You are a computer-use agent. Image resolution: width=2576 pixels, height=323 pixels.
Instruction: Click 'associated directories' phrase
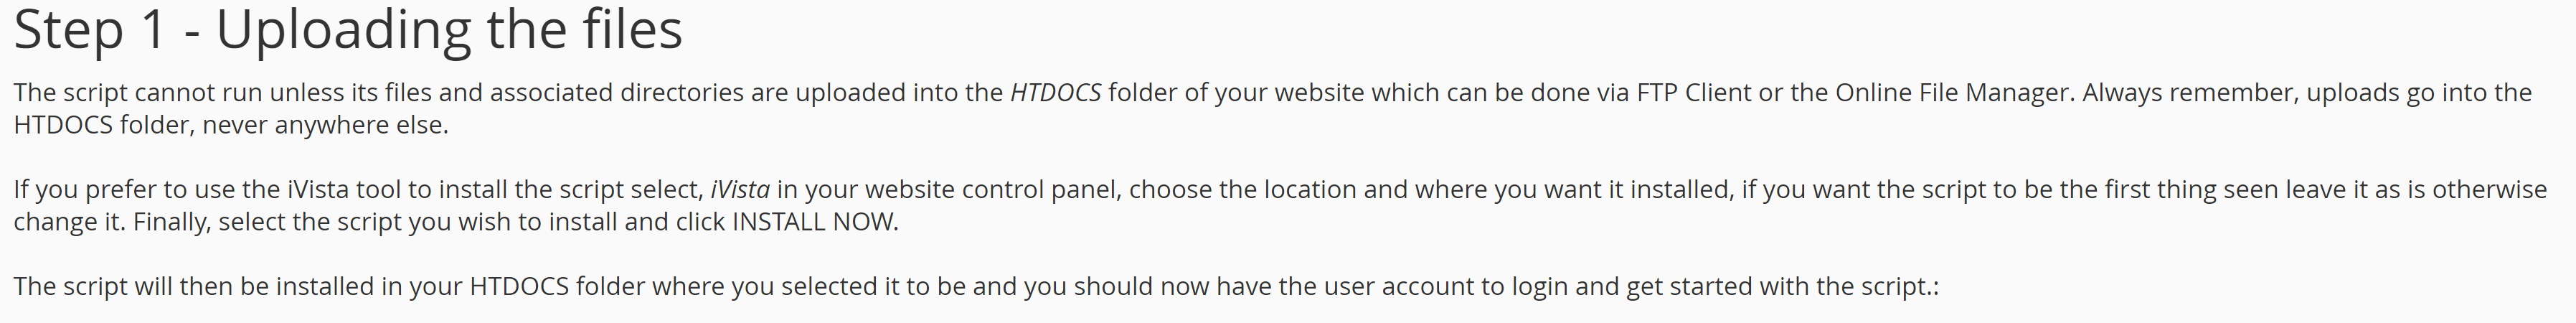(617, 93)
